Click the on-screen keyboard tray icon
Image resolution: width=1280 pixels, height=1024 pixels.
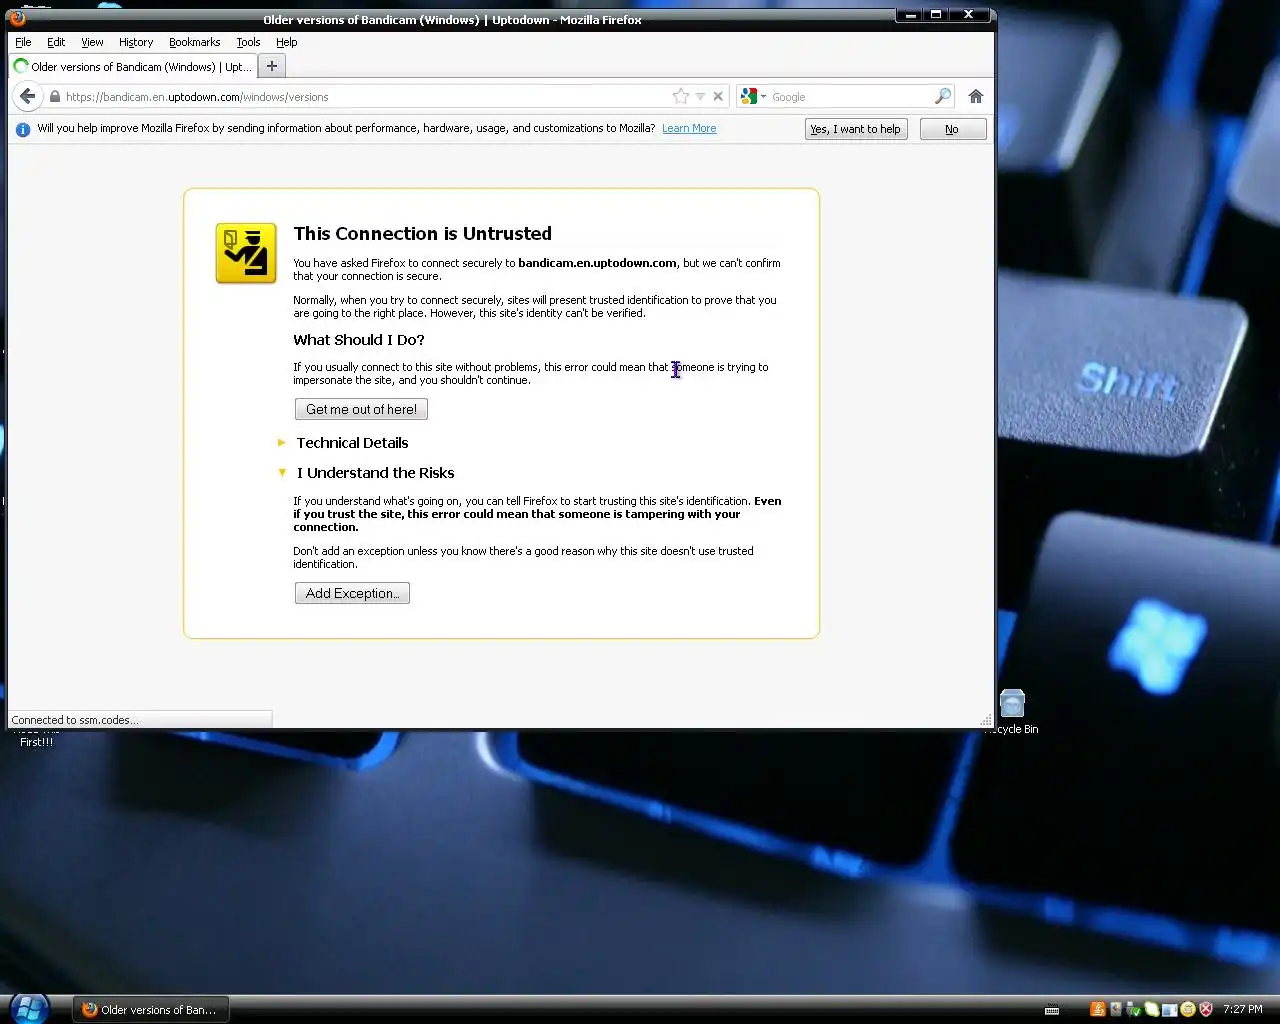point(1052,1010)
